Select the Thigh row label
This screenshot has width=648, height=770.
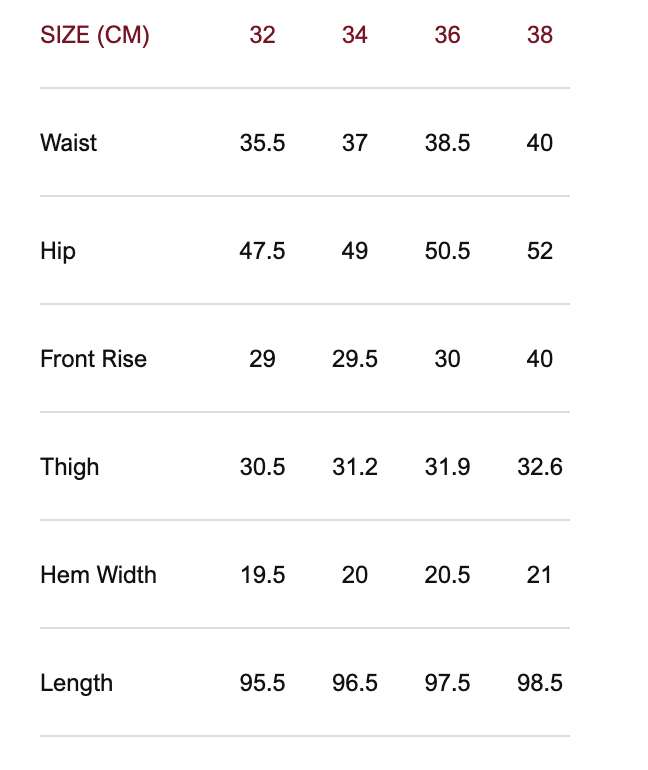pyautogui.click(x=70, y=467)
